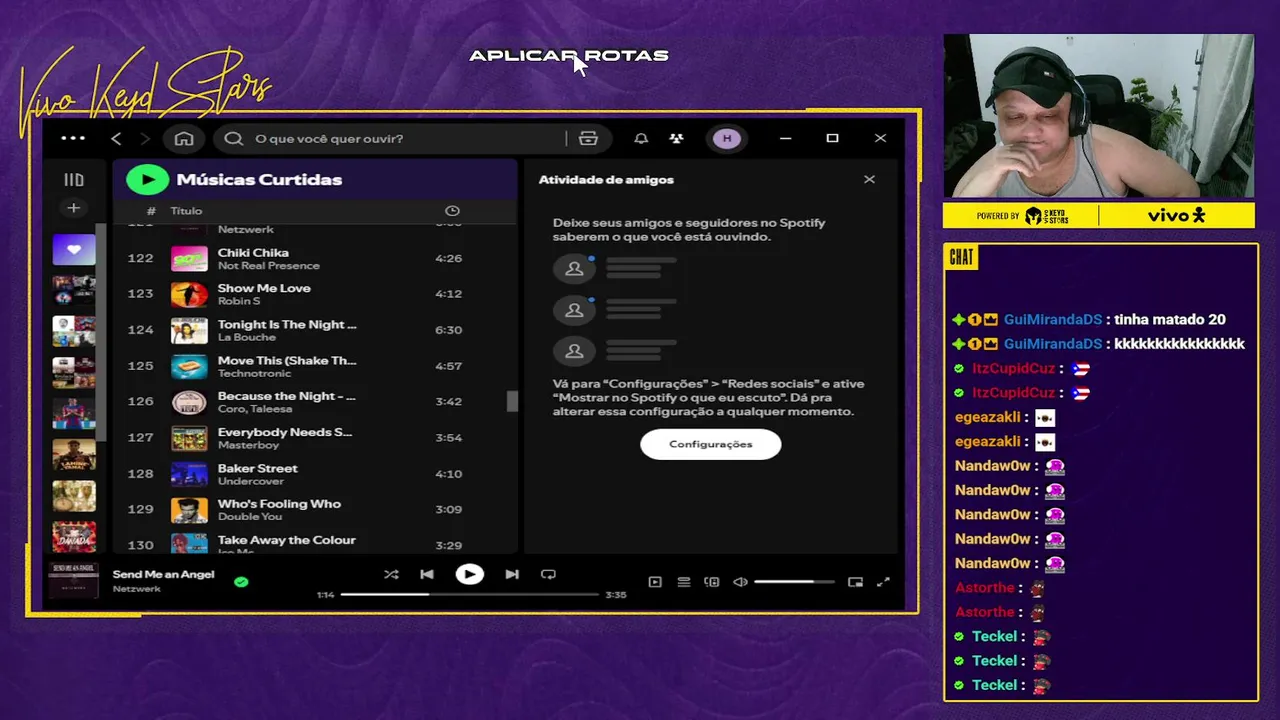Mute with the volume speaker icon

point(740,582)
